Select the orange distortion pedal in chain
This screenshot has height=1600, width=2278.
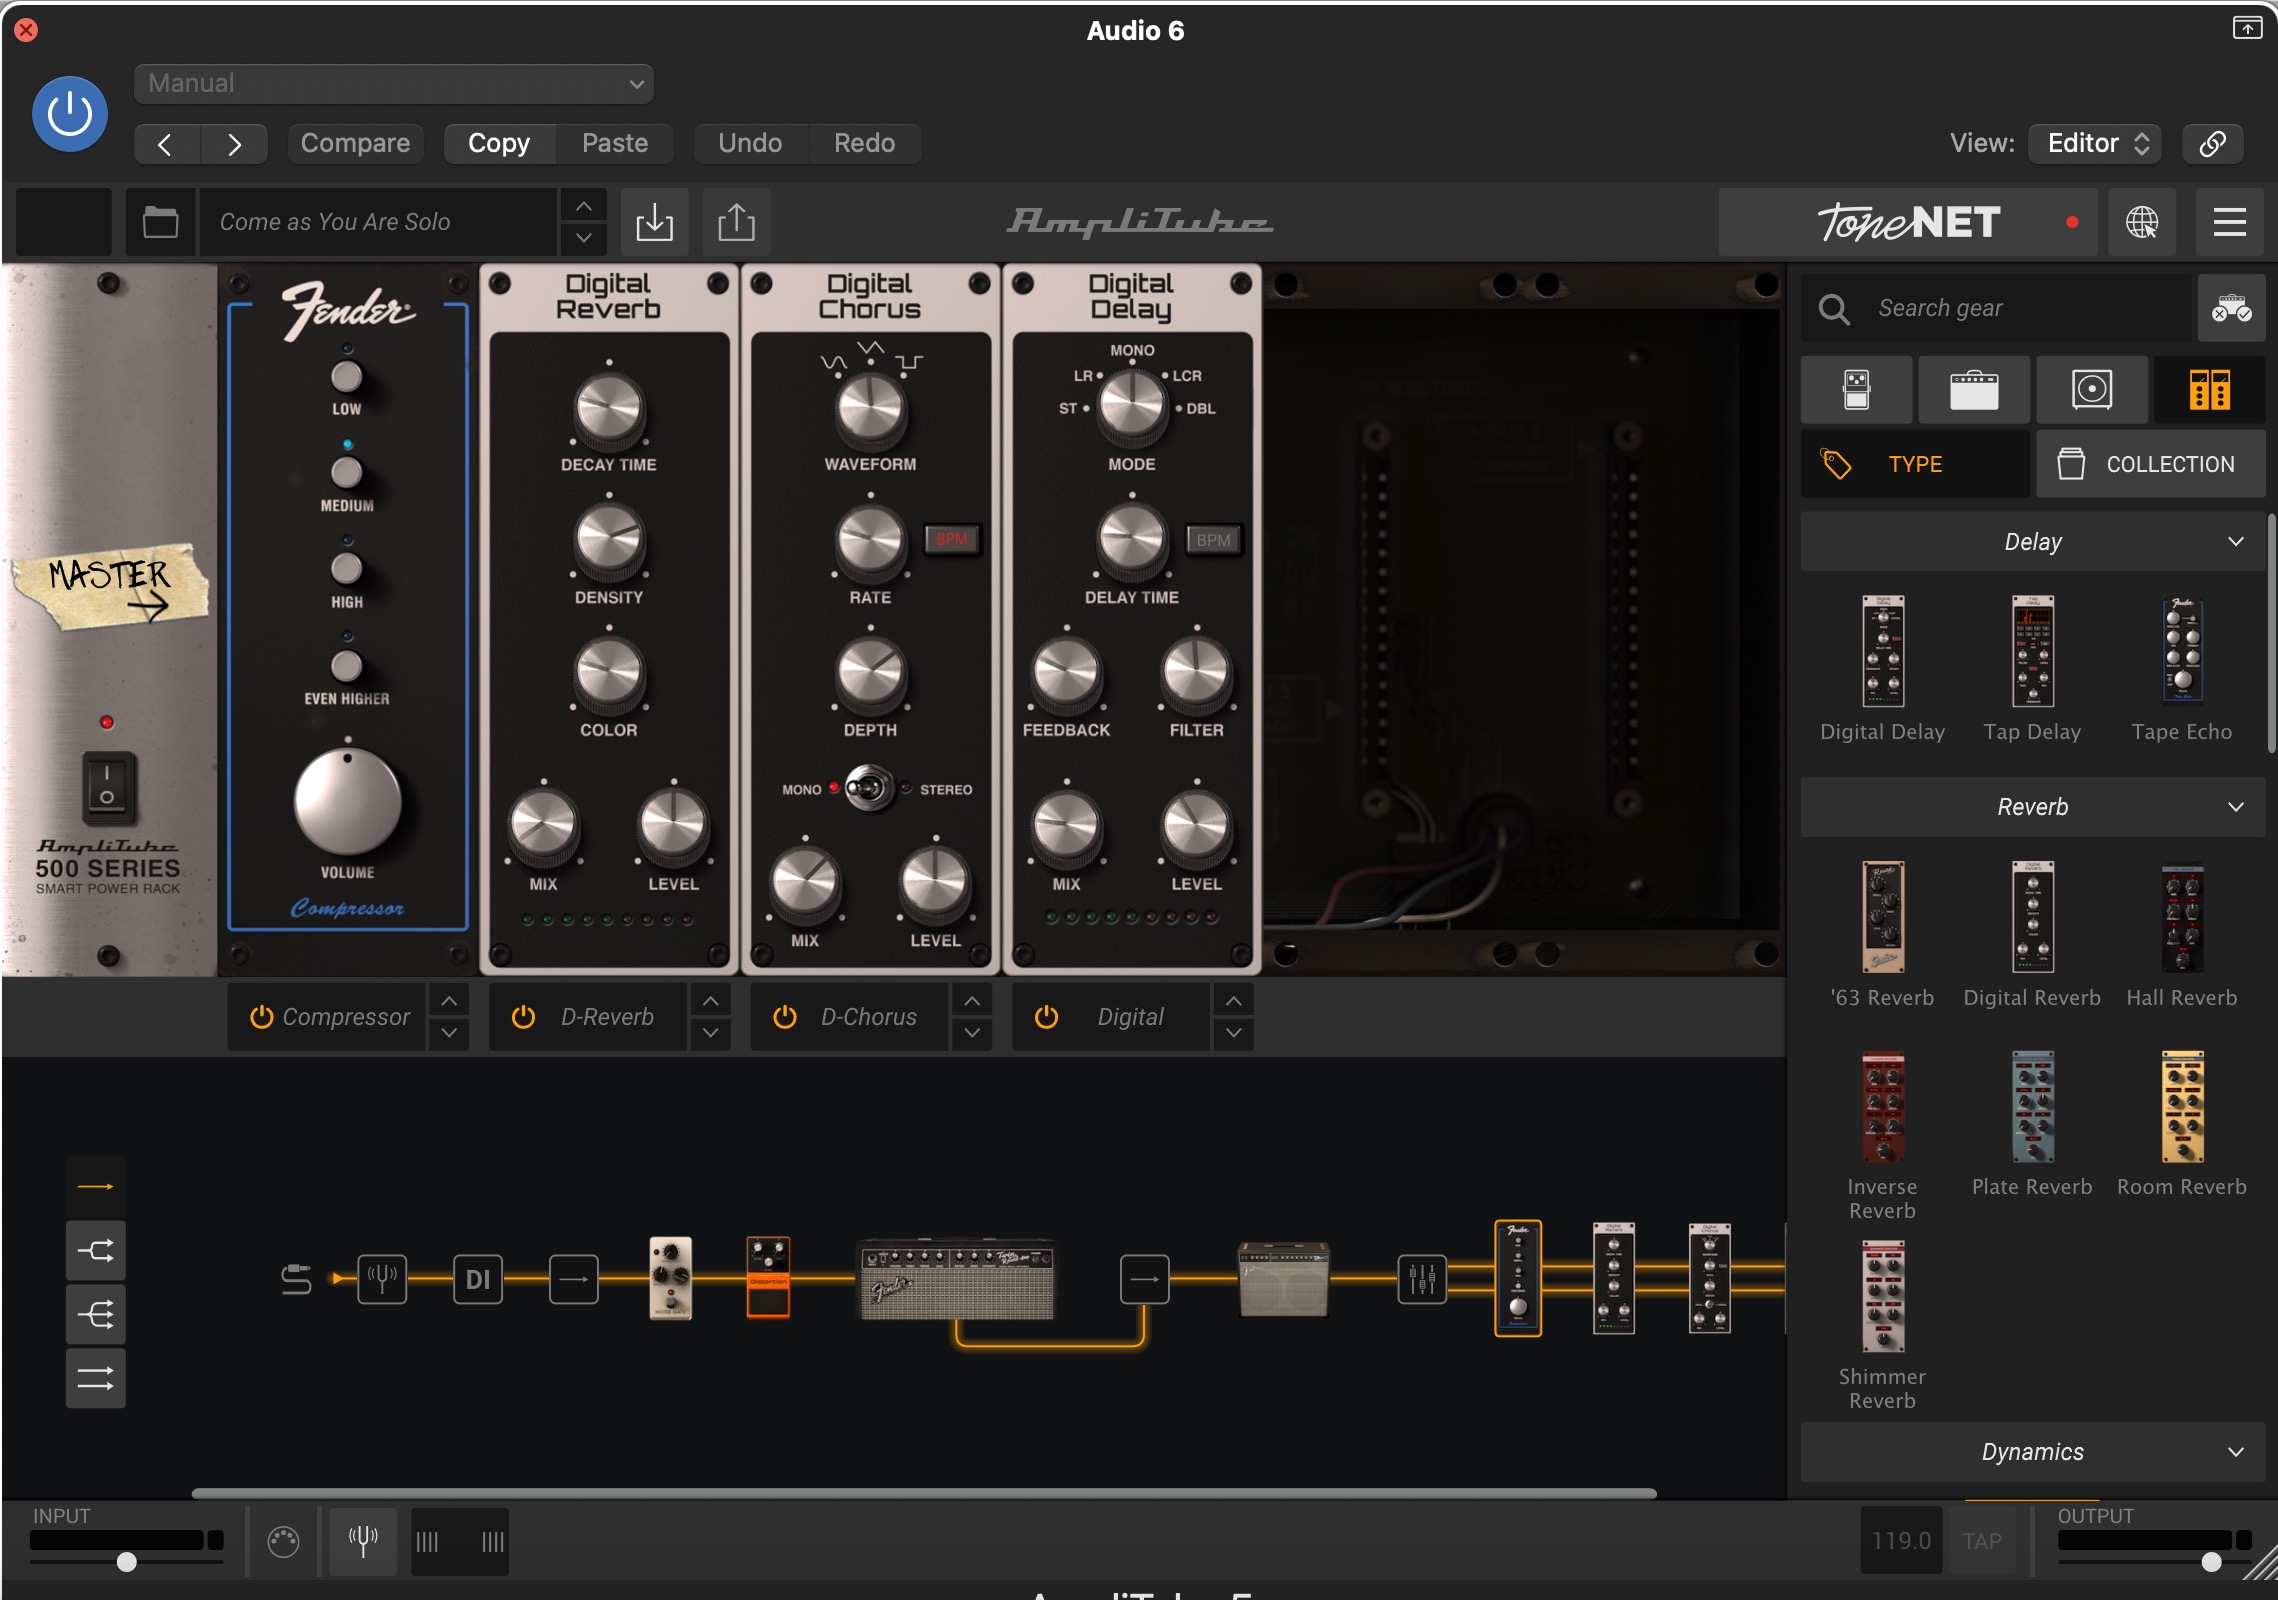point(768,1278)
